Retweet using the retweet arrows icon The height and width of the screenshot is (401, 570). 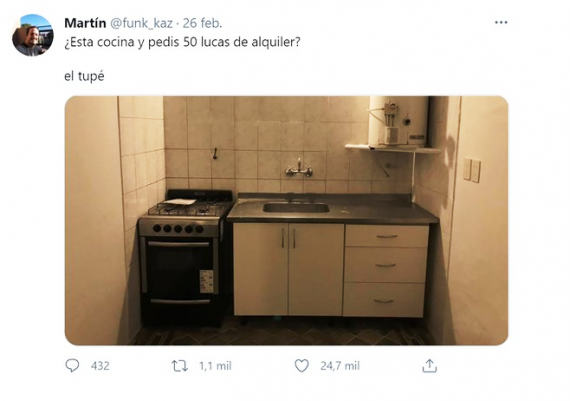180,366
